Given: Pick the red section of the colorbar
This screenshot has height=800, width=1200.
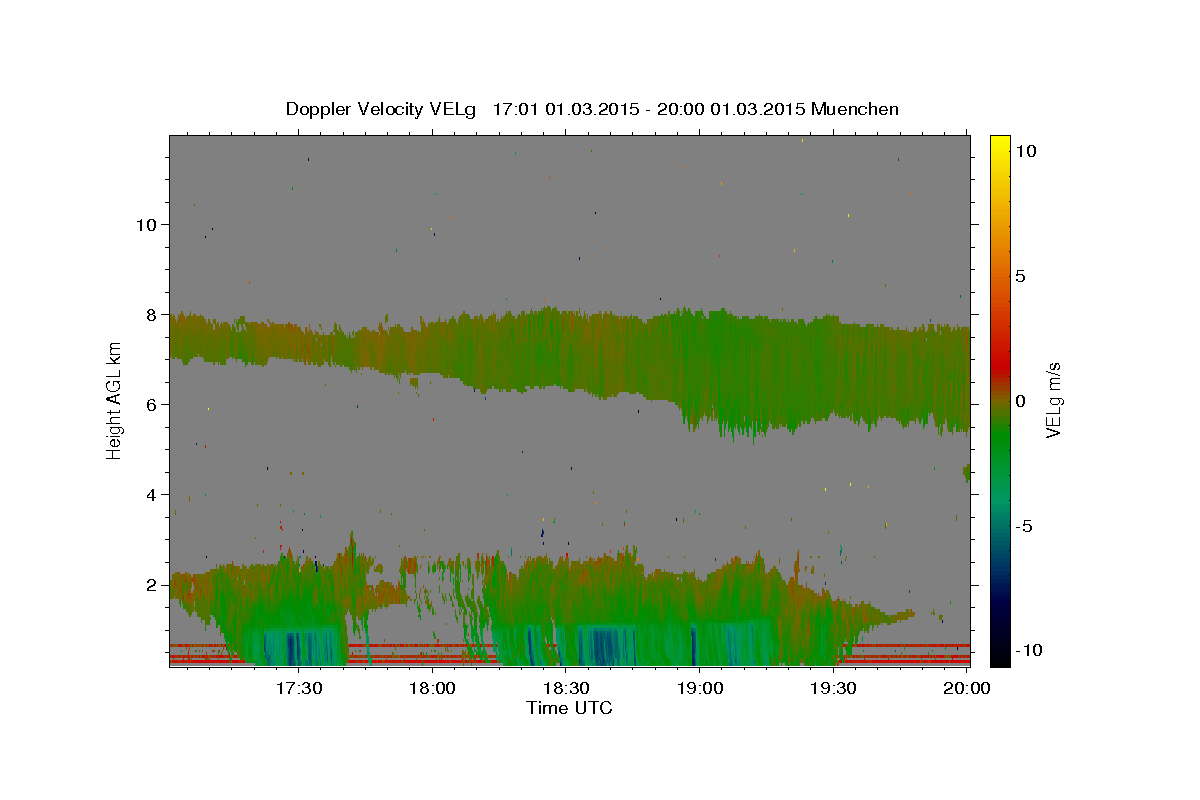Looking at the screenshot, I should (x=999, y=365).
